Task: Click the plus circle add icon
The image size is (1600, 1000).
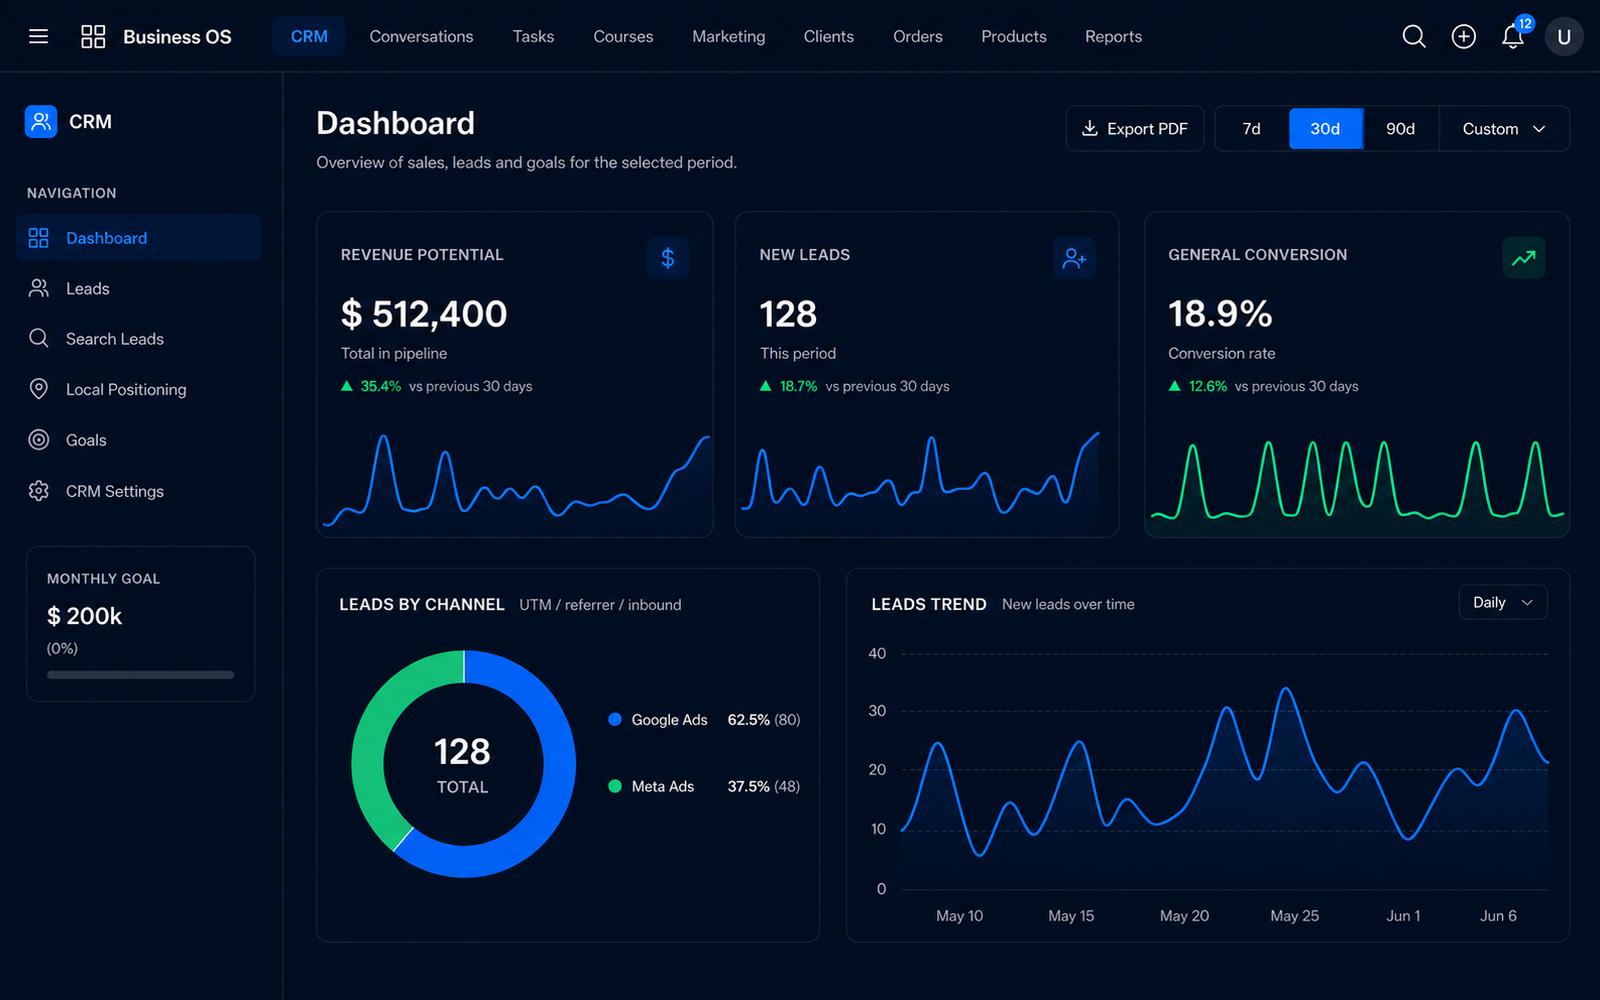Action: tap(1463, 37)
